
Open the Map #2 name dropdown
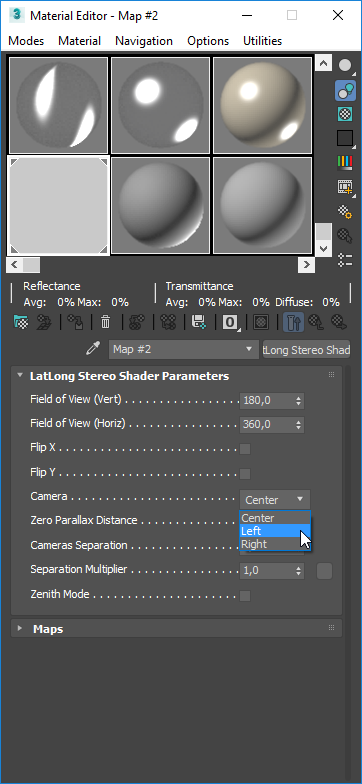(183, 349)
